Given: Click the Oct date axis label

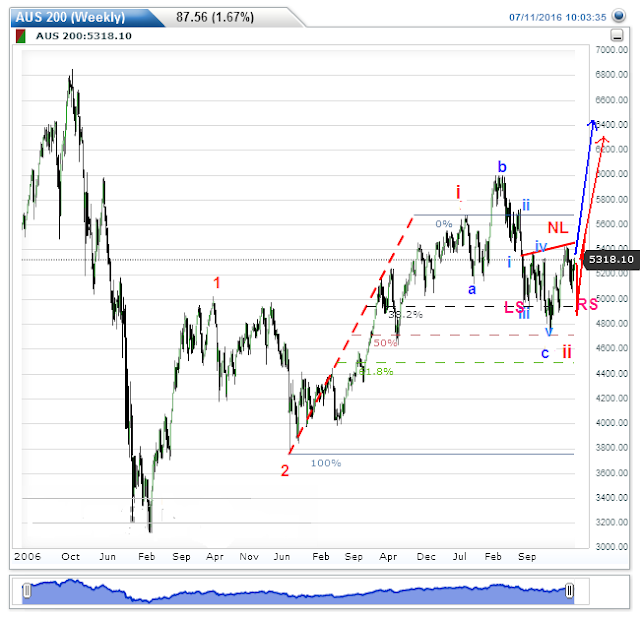Looking at the screenshot, I should (71, 557).
